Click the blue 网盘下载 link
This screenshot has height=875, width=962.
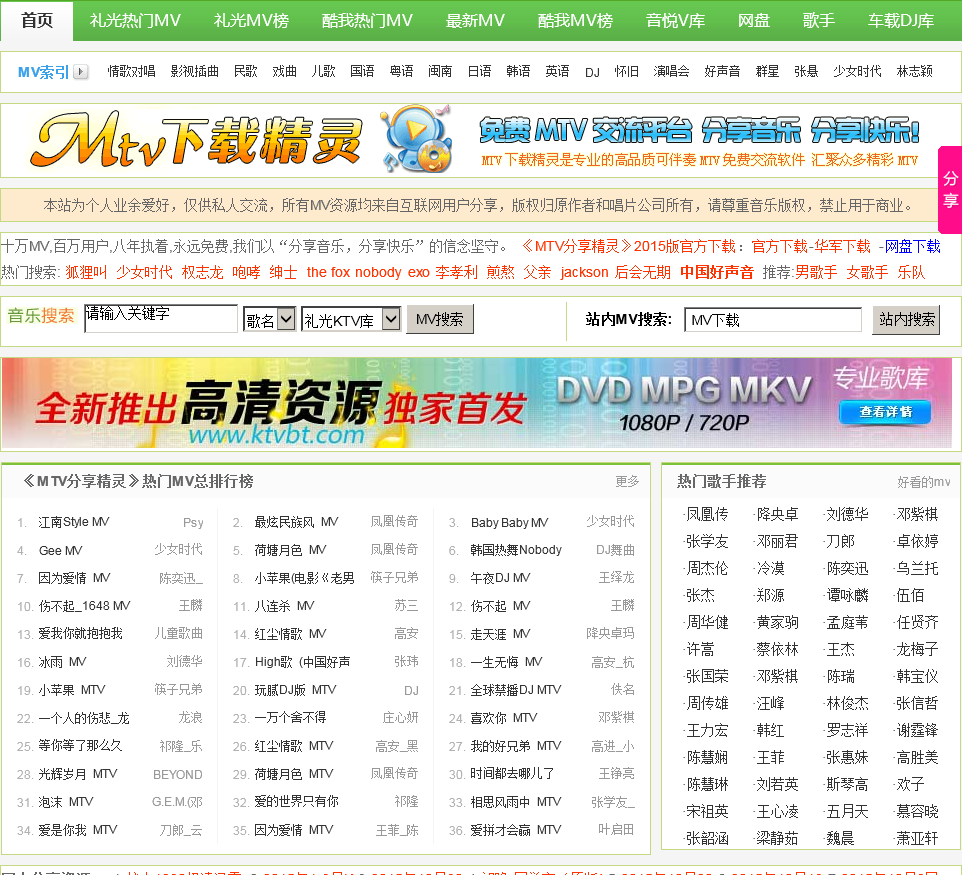912,247
